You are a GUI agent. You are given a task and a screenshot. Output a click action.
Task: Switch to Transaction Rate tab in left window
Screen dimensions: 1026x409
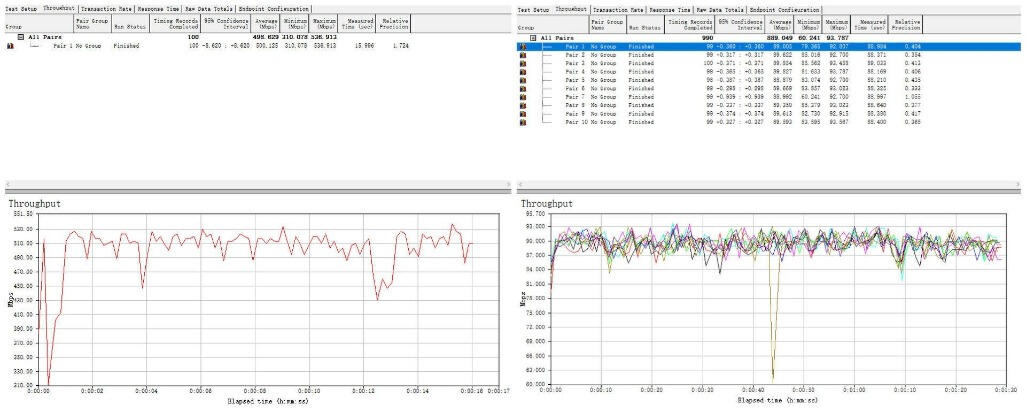click(107, 9)
